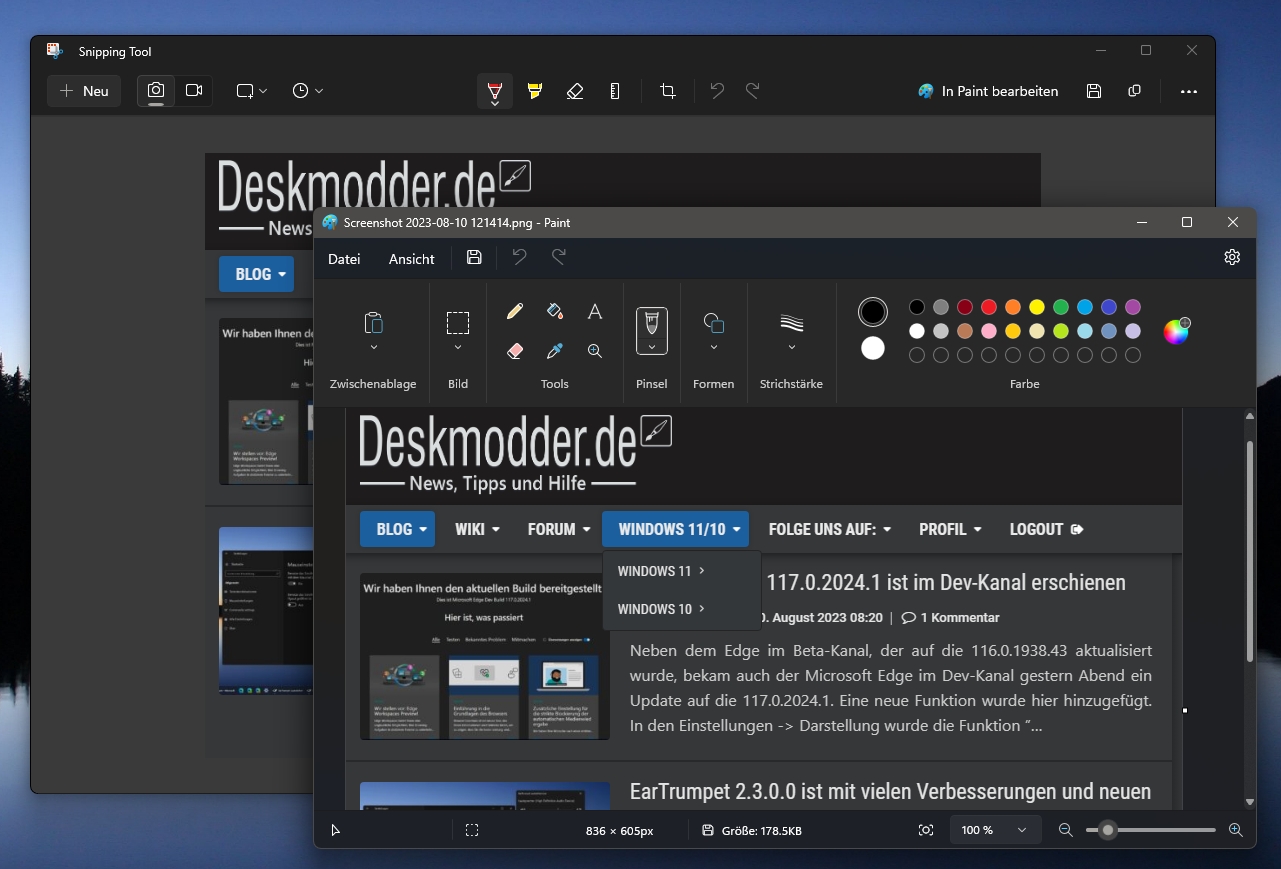The width and height of the screenshot is (1281, 869).
Task: Select the highlighter in Snipping Tool
Action: click(535, 91)
